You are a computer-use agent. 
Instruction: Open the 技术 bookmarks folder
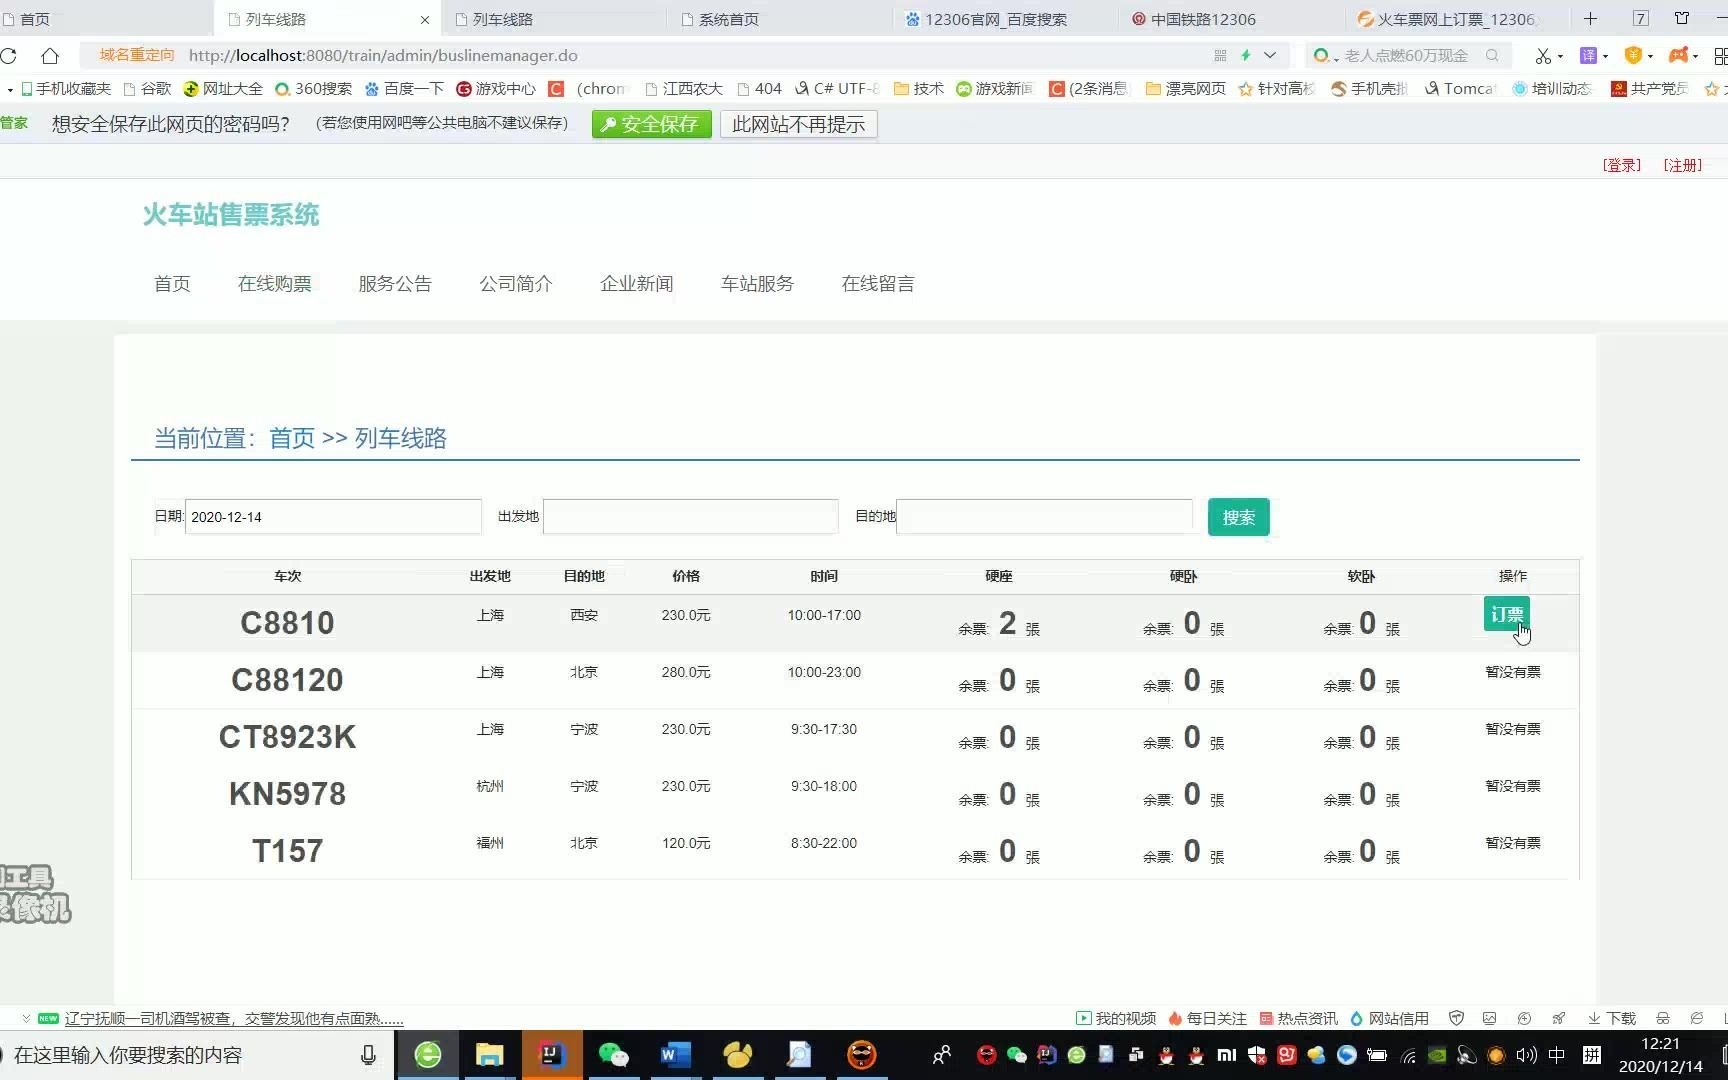tap(919, 89)
